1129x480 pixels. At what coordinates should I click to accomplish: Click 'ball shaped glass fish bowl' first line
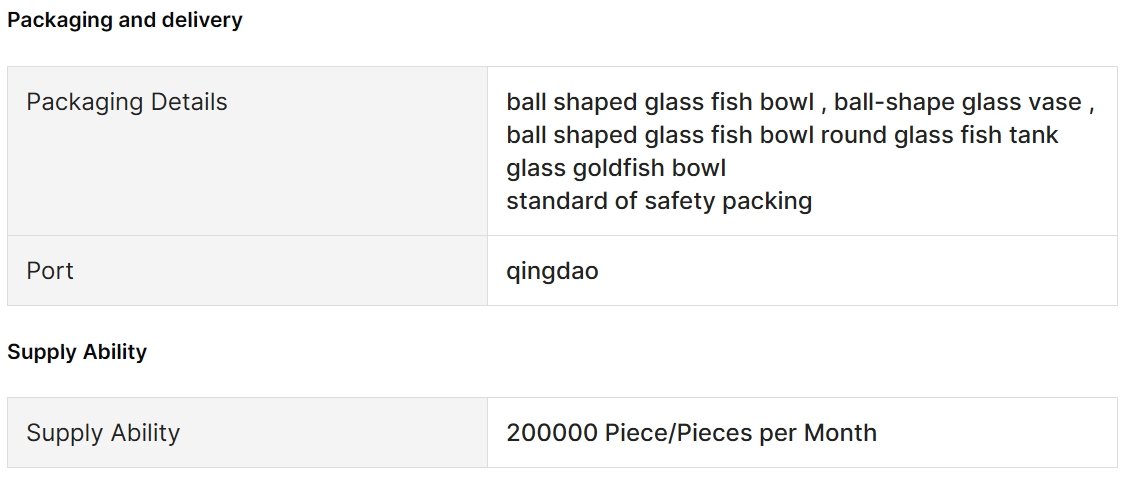pyautogui.click(x=660, y=102)
